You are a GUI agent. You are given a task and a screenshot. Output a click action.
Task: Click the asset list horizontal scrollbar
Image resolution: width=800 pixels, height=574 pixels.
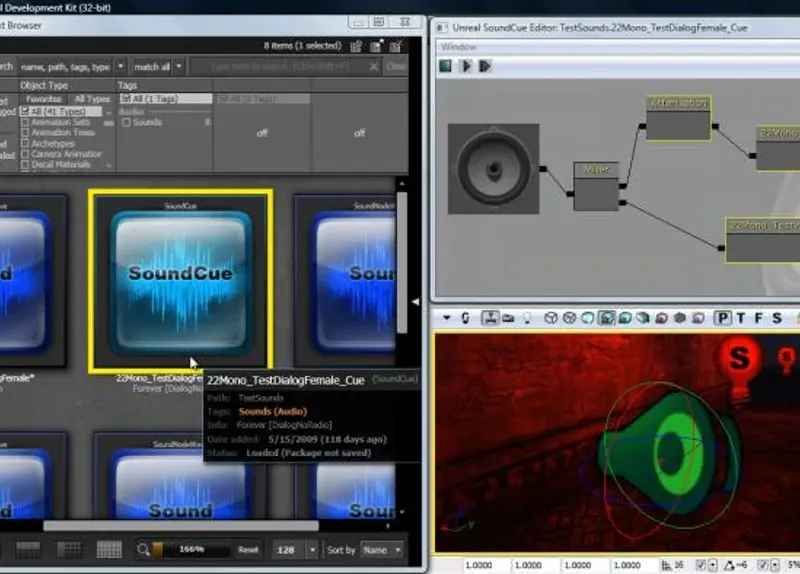point(181,526)
